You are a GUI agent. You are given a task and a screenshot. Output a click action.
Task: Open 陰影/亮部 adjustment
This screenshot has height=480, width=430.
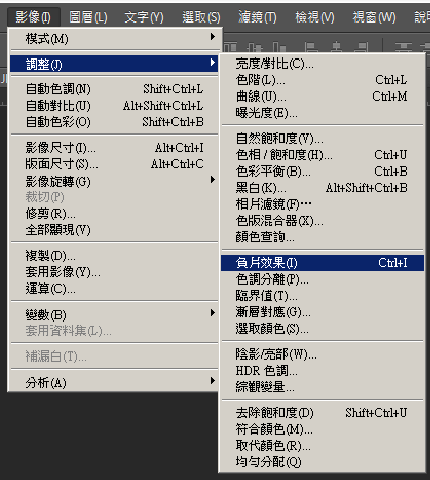pos(322,354)
